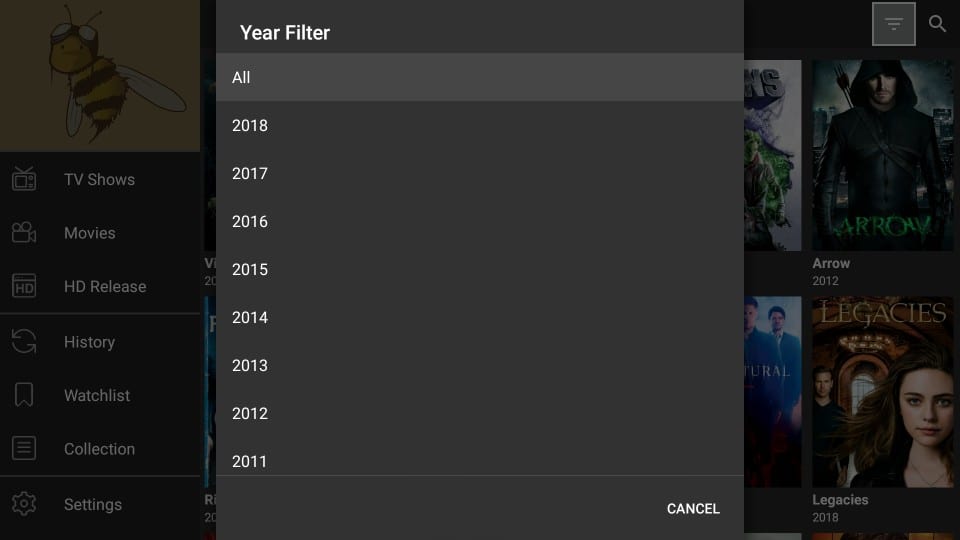The height and width of the screenshot is (540, 960).
Task: Open TV Shows television icon
Action: 24,179
